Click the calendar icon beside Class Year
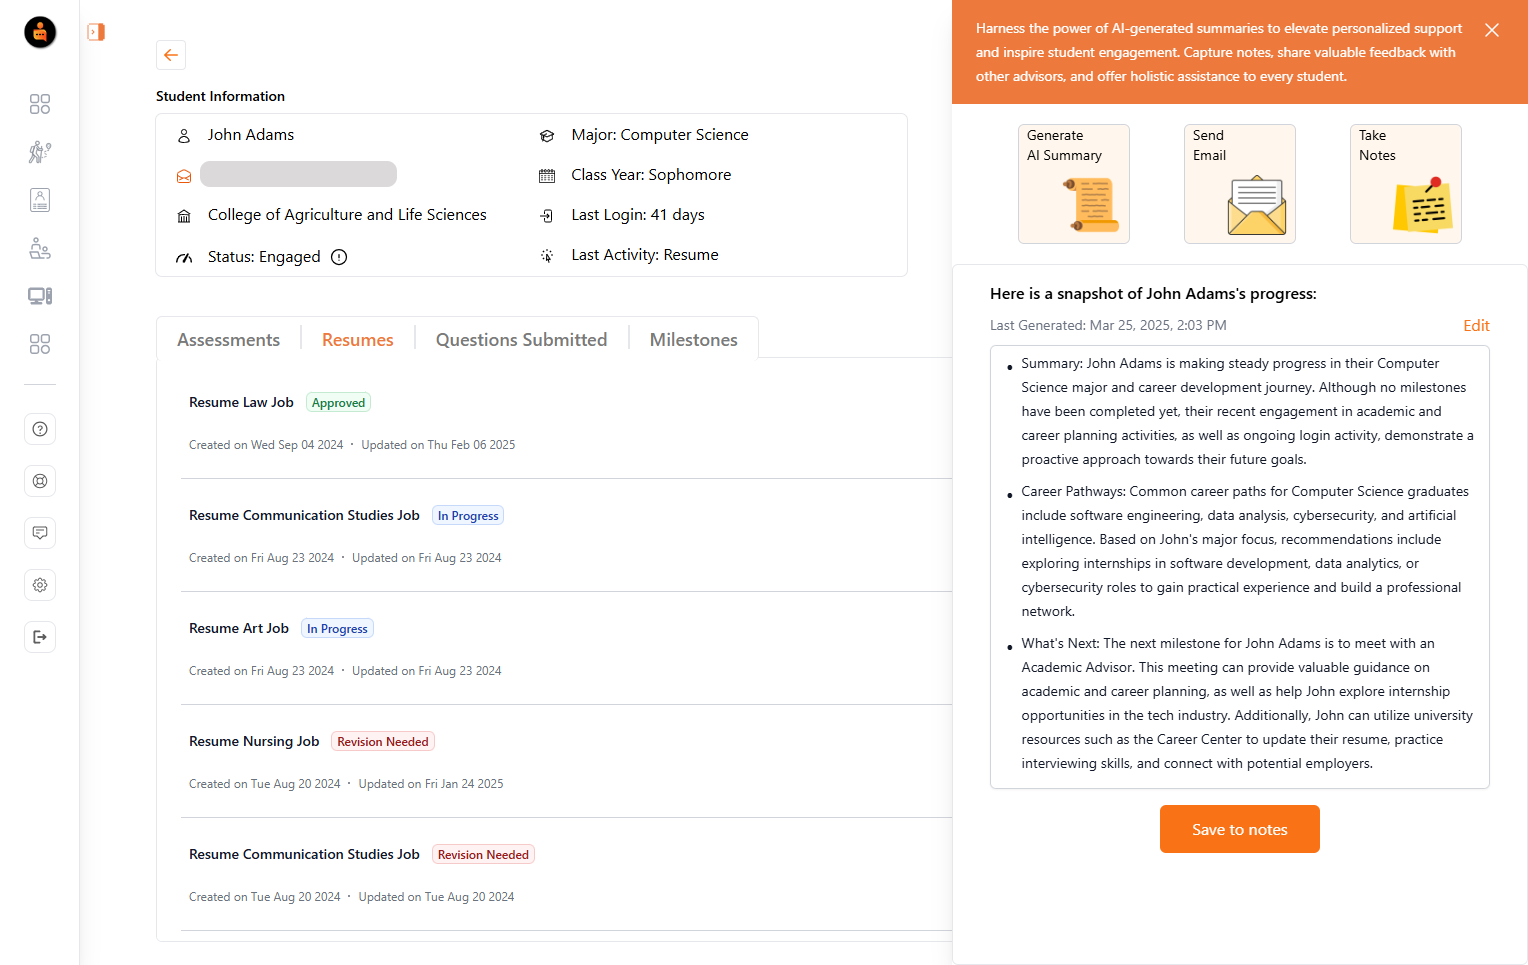 coord(547,176)
